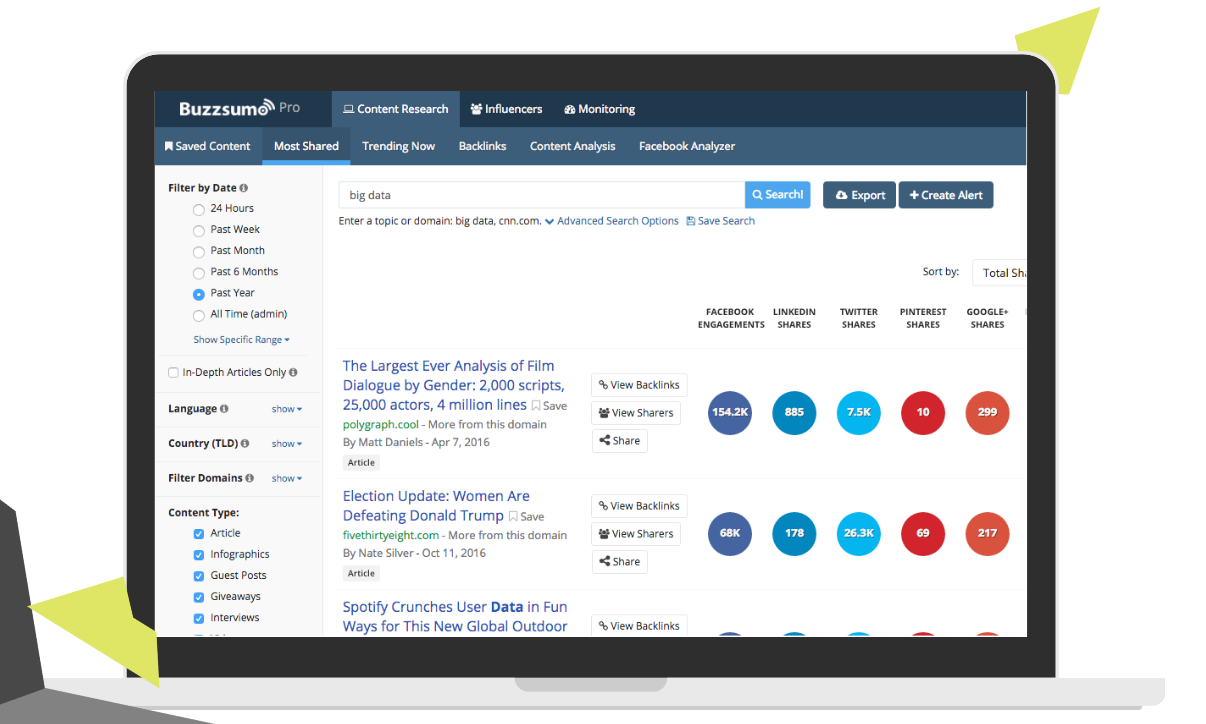Click the 10 Pinterest shares circle

click(923, 412)
